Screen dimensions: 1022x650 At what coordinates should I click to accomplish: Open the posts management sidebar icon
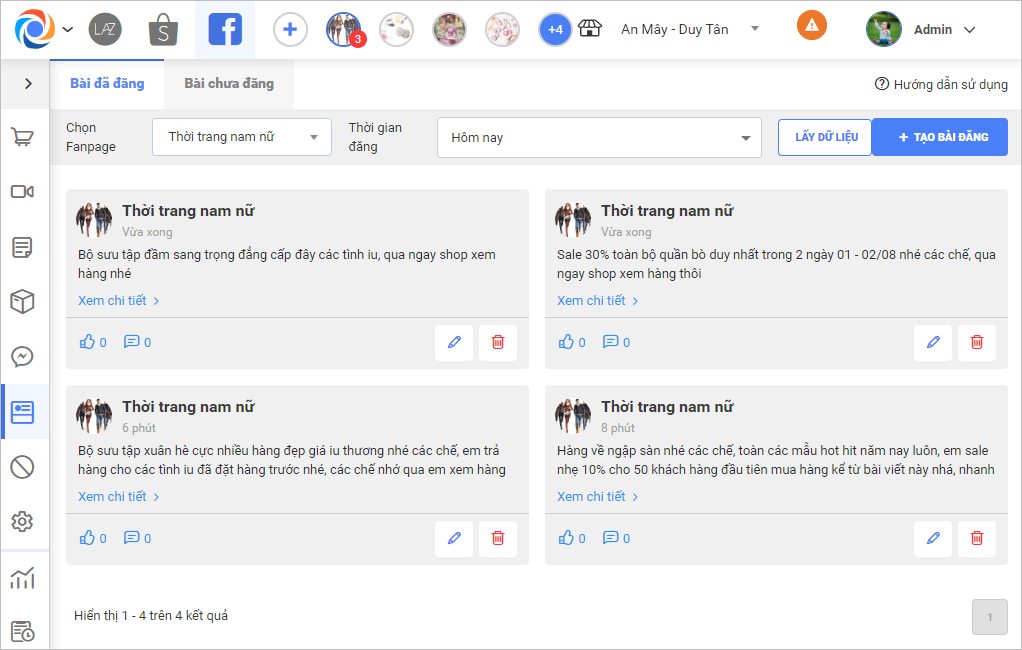click(23, 412)
